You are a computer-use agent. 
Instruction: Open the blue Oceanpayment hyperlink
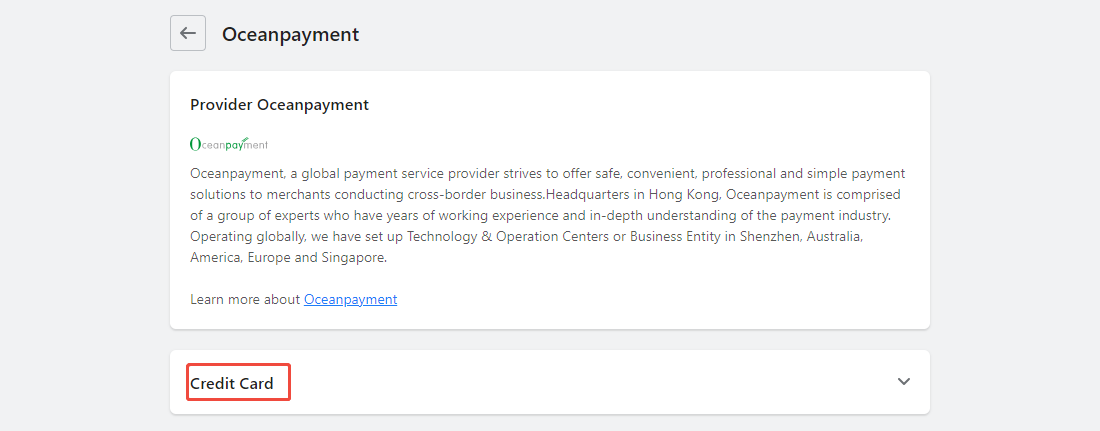pos(350,300)
